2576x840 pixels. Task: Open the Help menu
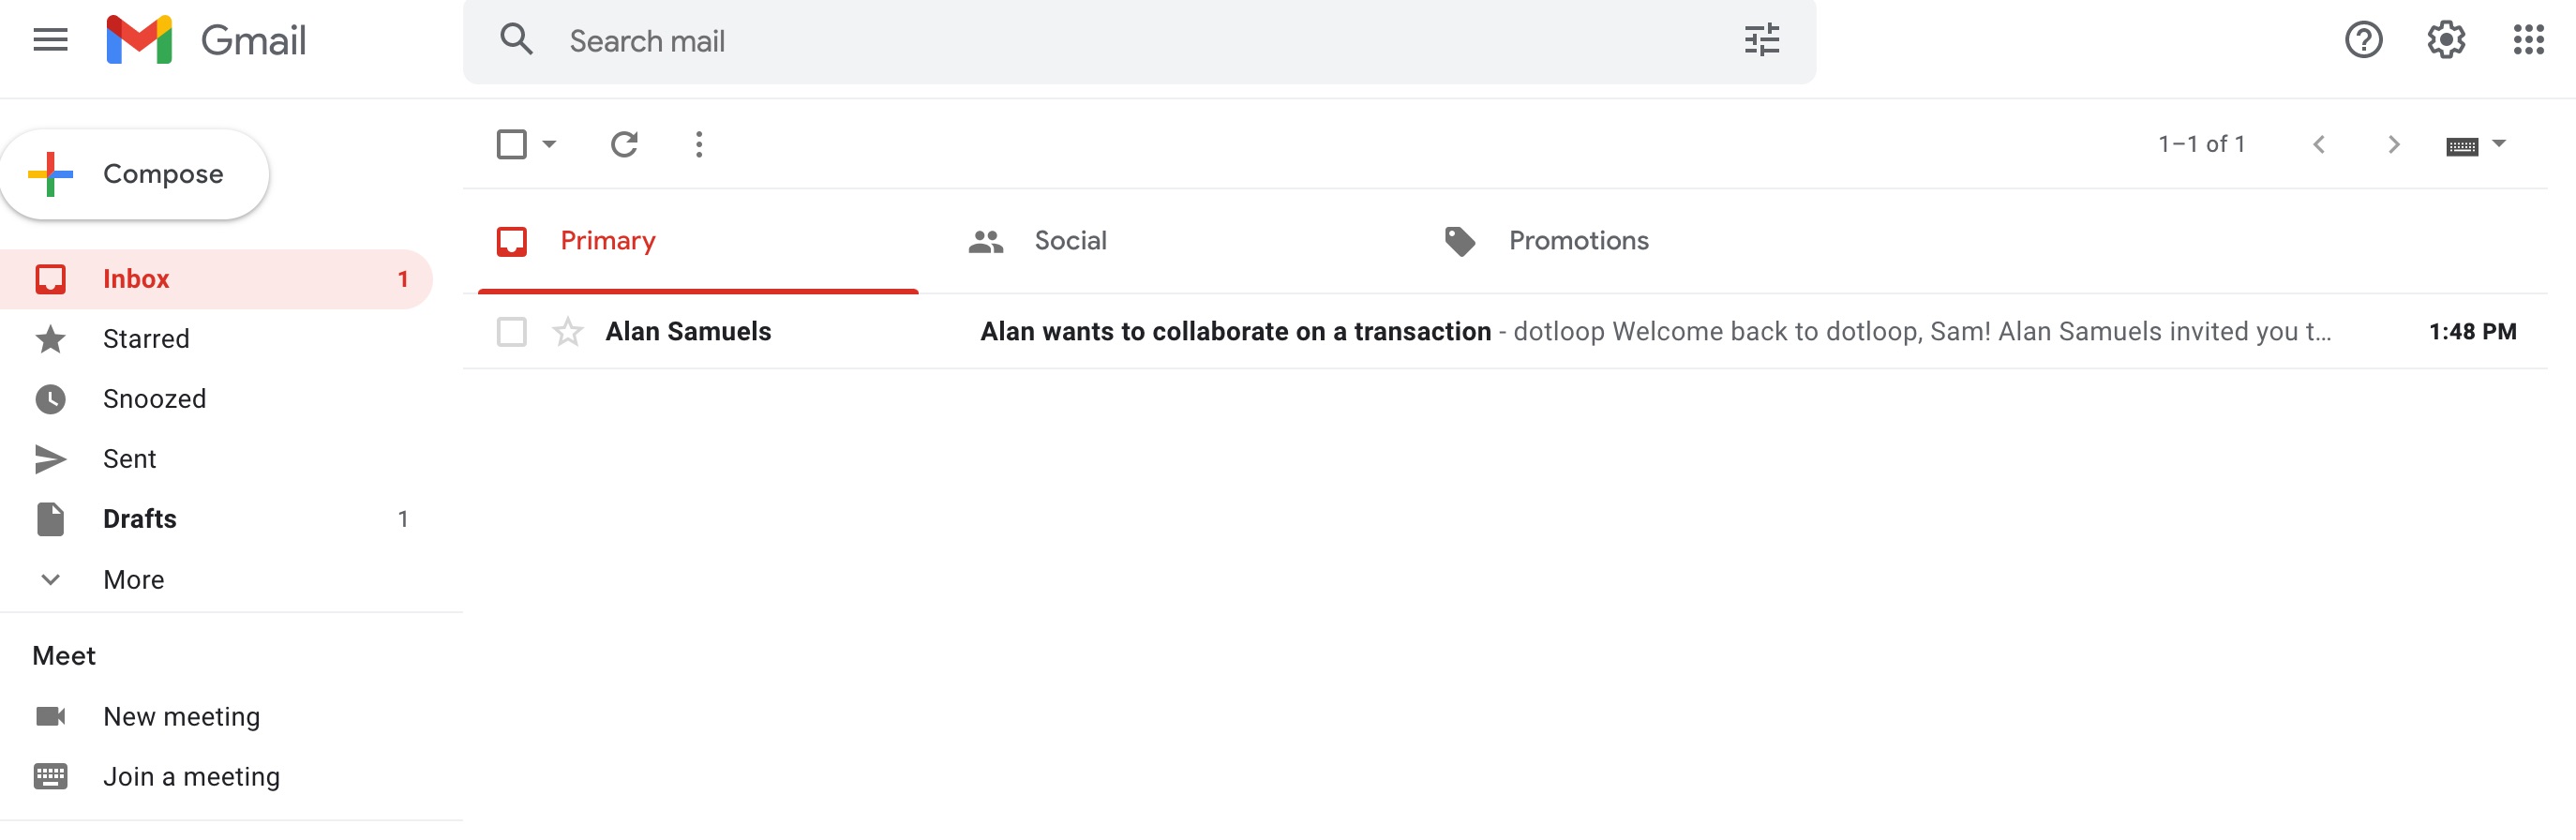(x=2363, y=40)
